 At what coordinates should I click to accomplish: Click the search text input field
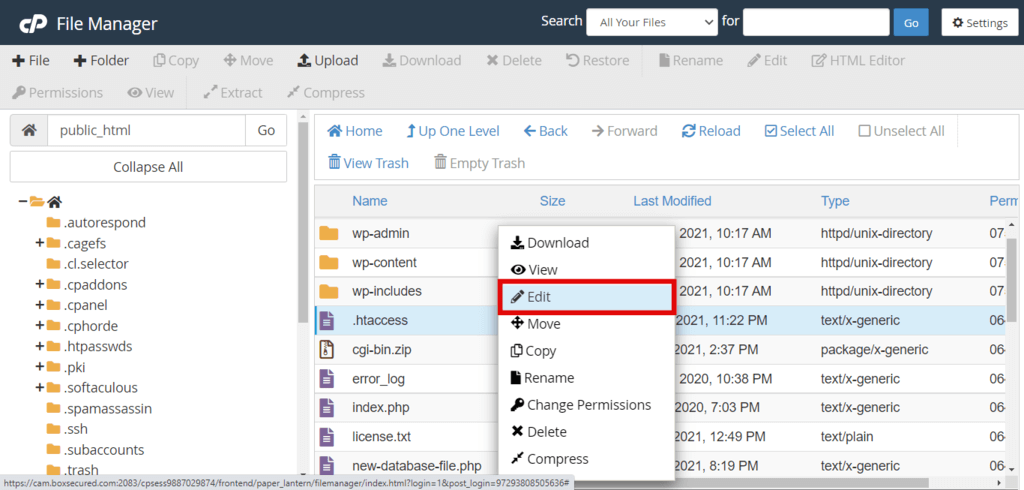coord(816,22)
